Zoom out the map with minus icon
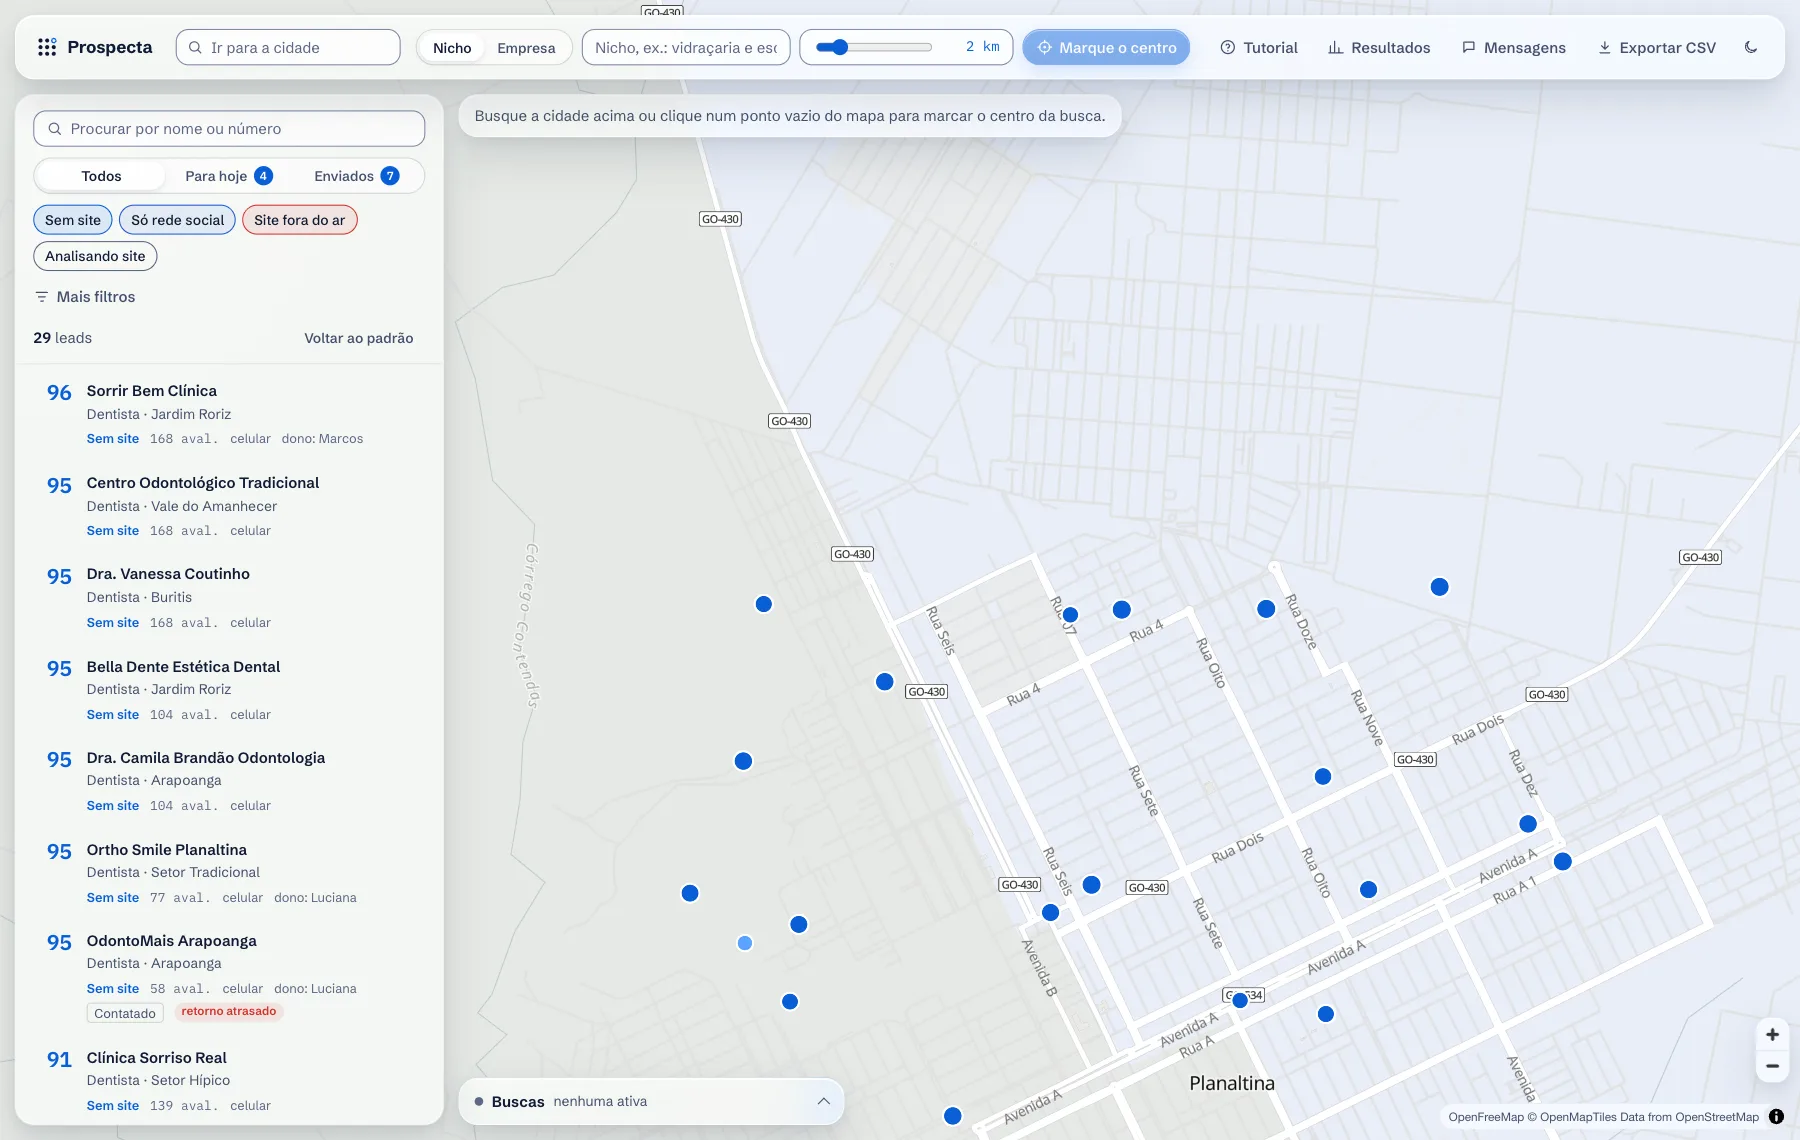 tap(1772, 1066)
